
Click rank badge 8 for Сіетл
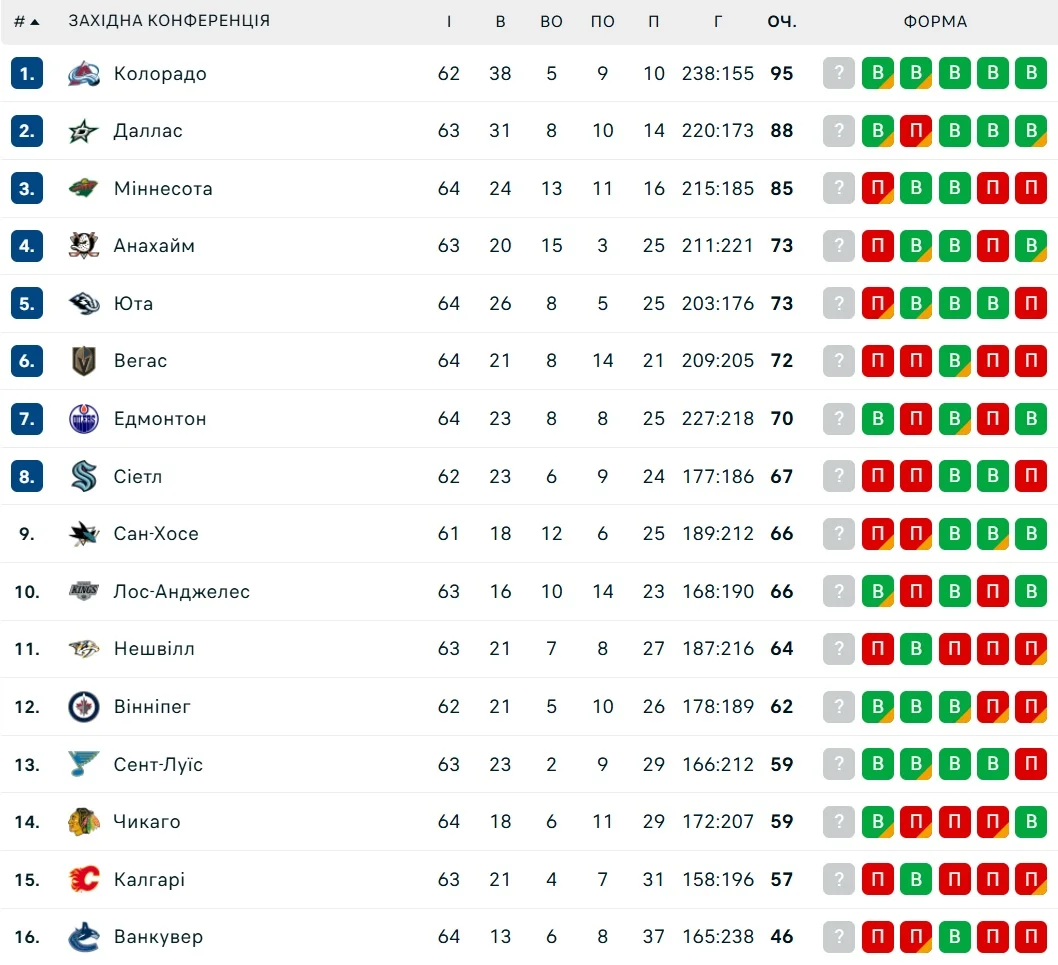pos(27,477)
